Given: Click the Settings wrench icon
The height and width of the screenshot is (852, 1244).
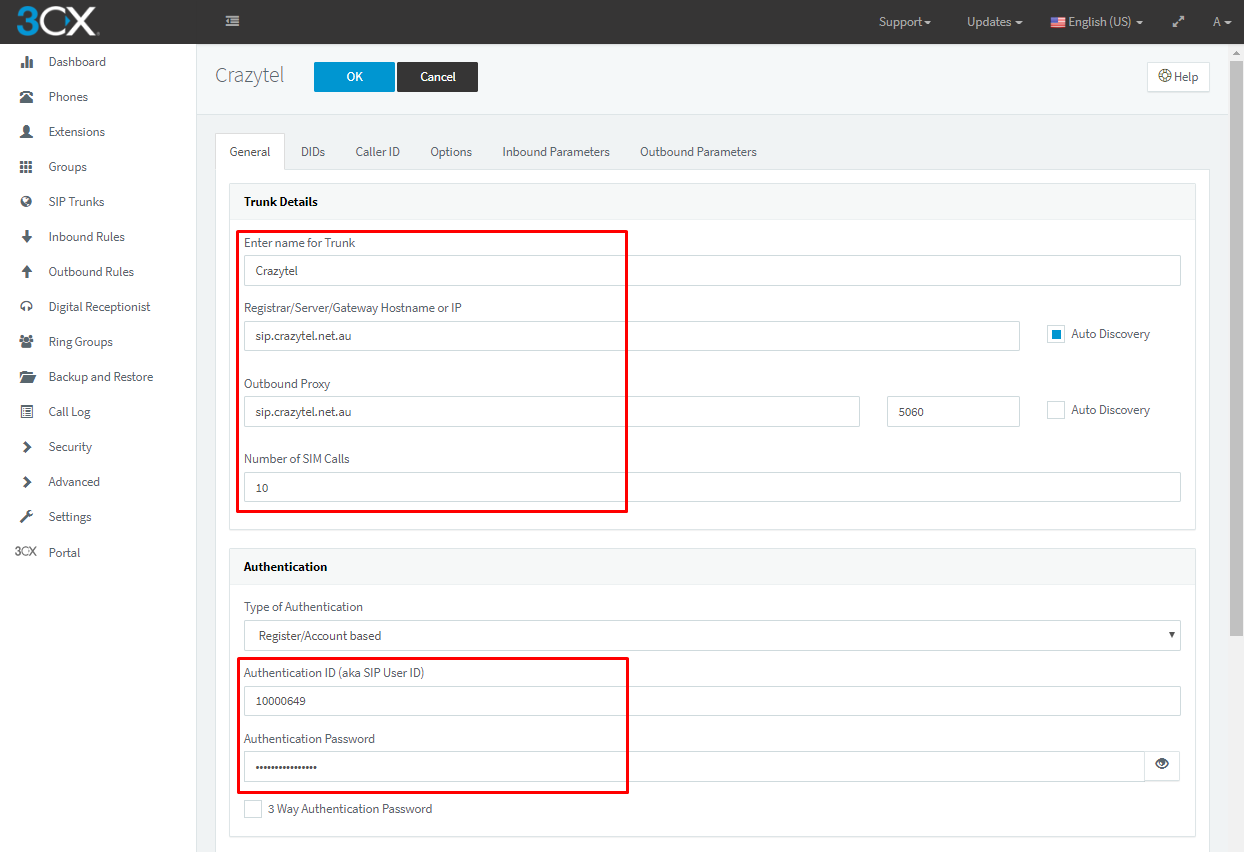Looking at the screenshot, I should [x=27, y=517].
